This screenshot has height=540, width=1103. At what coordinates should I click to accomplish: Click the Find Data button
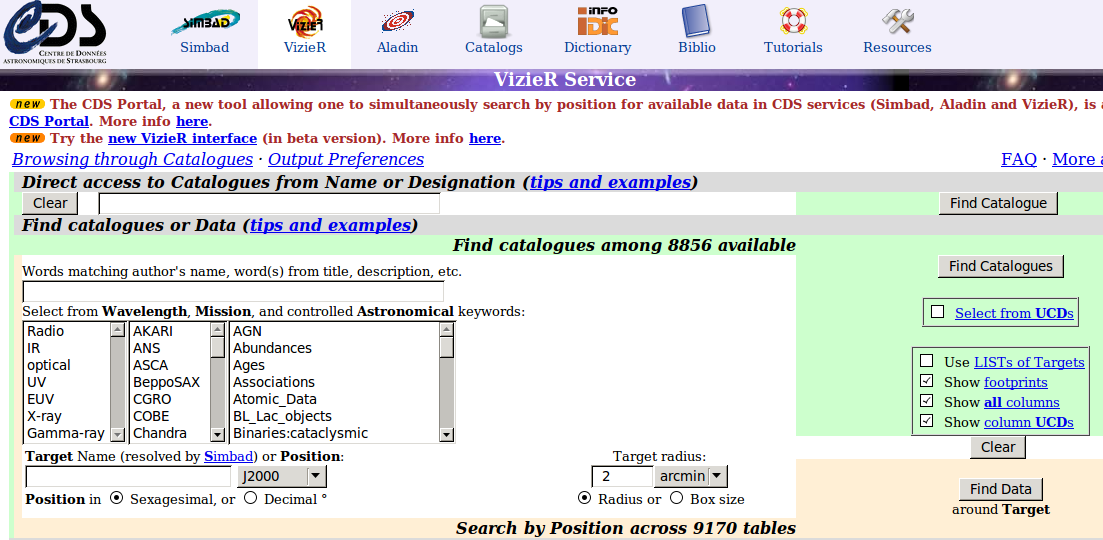tap(1000, 489)
